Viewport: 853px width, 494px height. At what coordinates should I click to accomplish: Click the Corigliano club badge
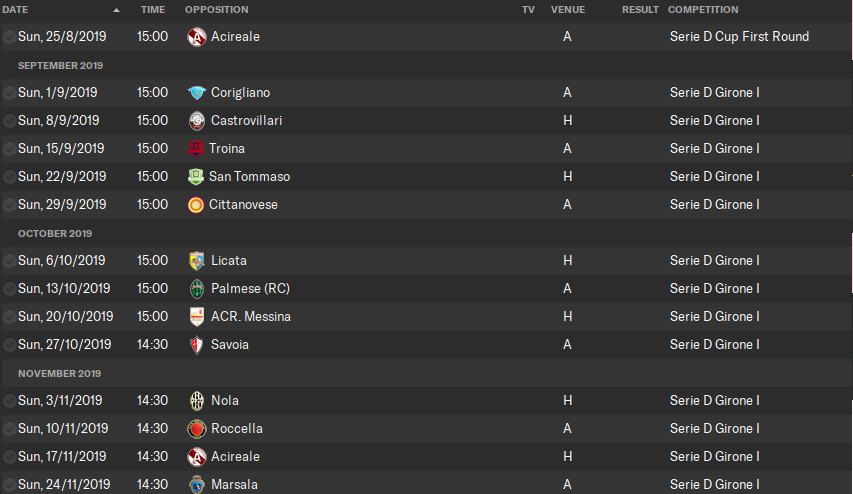click(x=197, y=93)
